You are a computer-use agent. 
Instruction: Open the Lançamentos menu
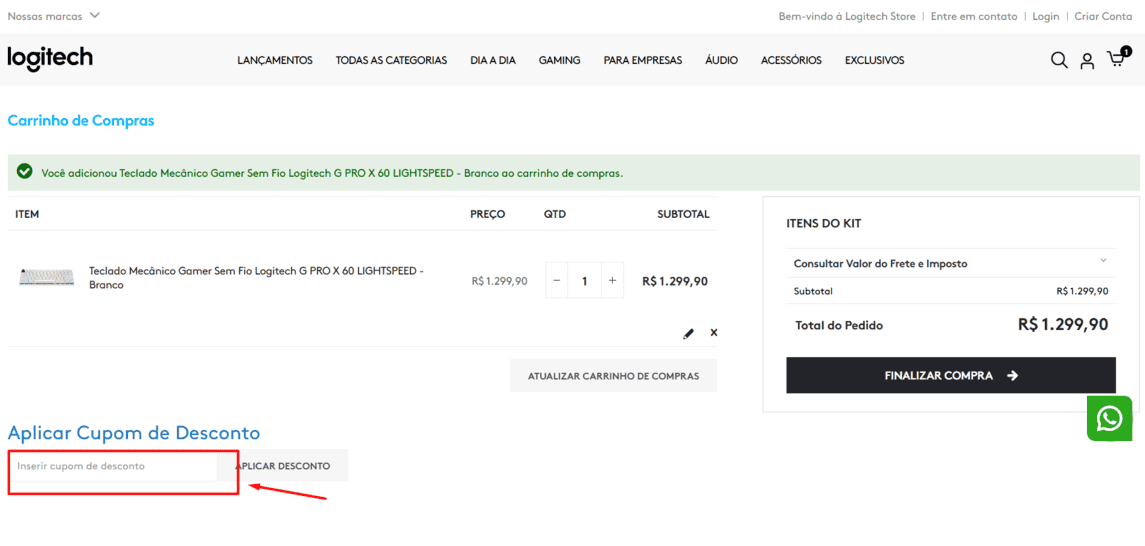275,61
